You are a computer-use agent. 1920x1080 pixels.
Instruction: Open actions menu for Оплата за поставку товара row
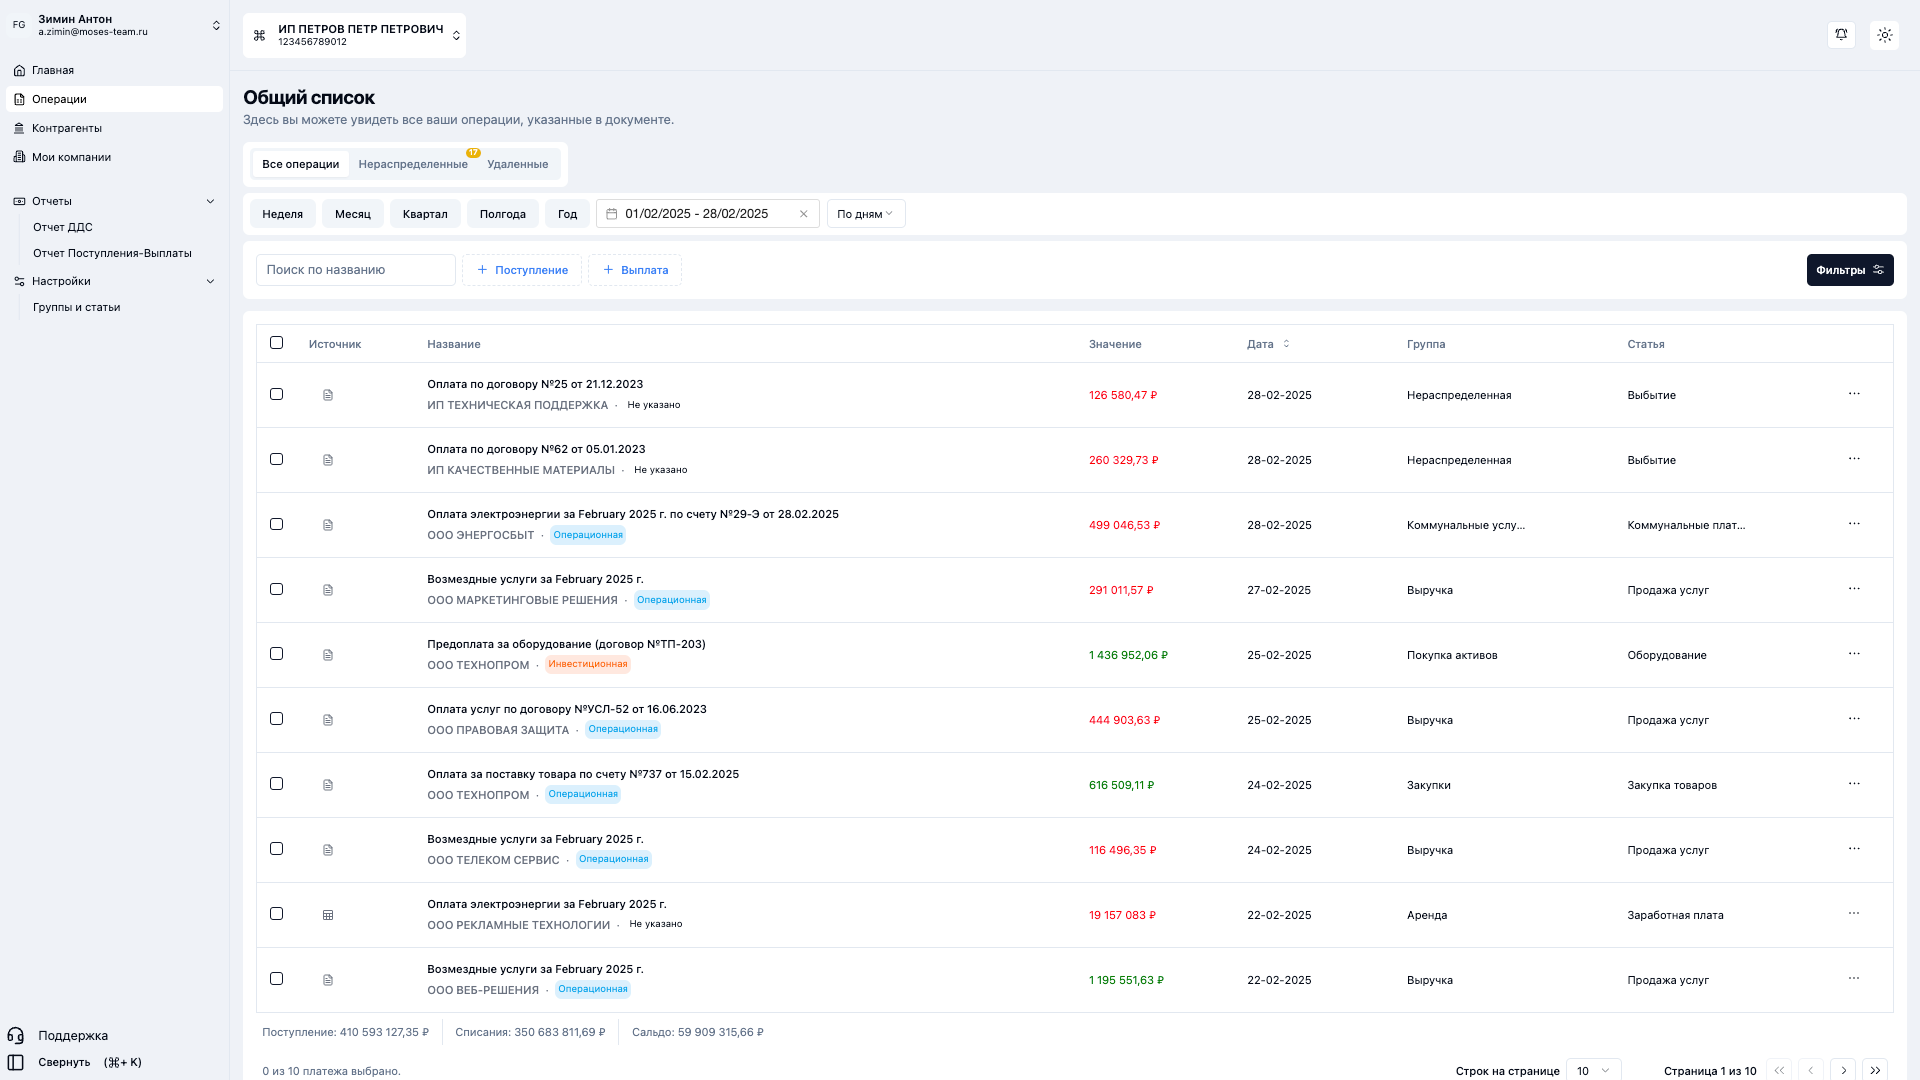coord(1854,784)
